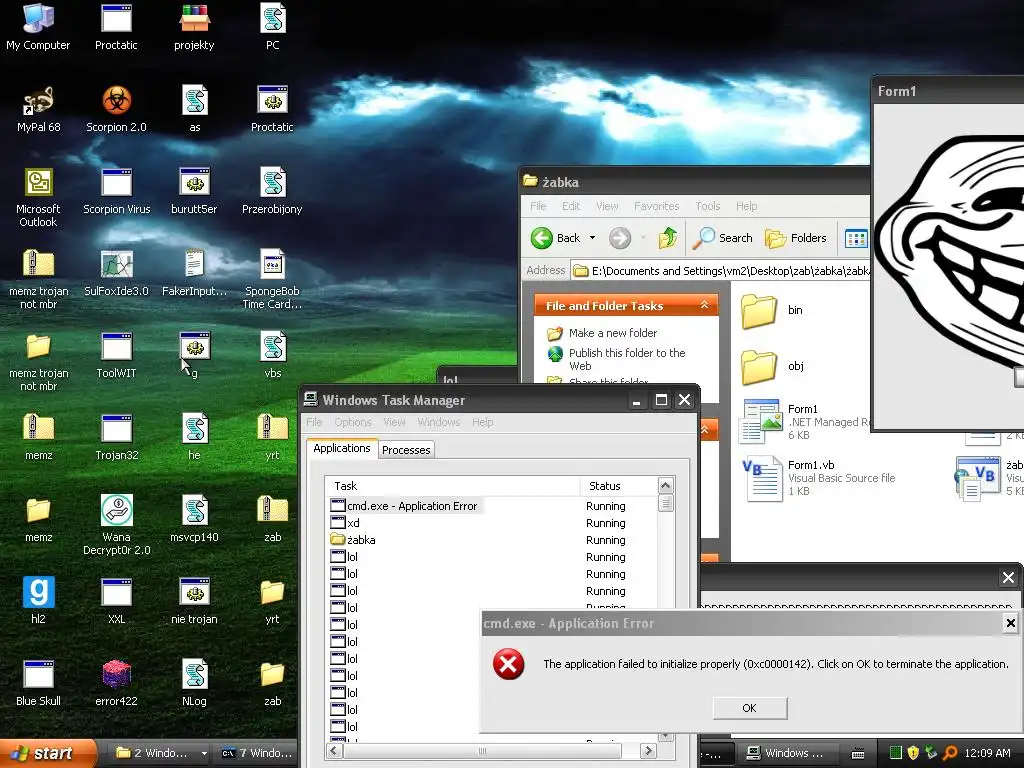Viewport: 1024px width, 768px height.
Task: Click the Start button
Action: 47,753
